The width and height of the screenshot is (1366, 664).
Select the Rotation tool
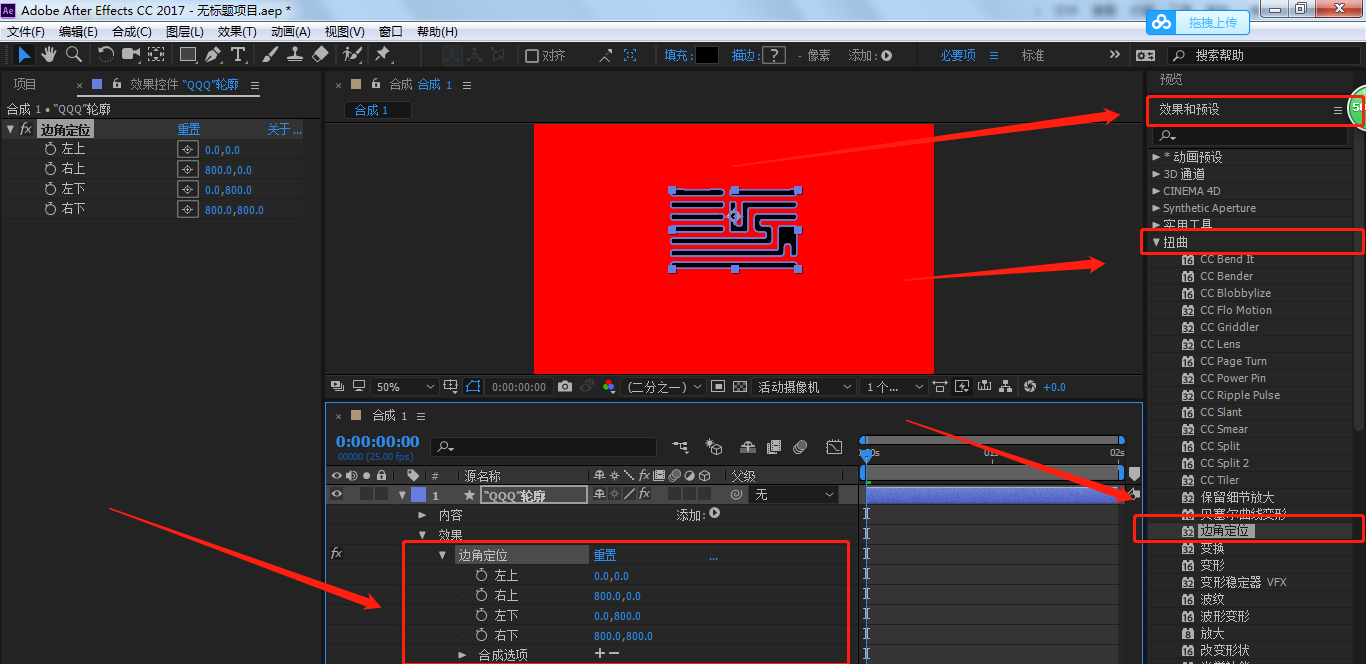click(x=106, y=55)
